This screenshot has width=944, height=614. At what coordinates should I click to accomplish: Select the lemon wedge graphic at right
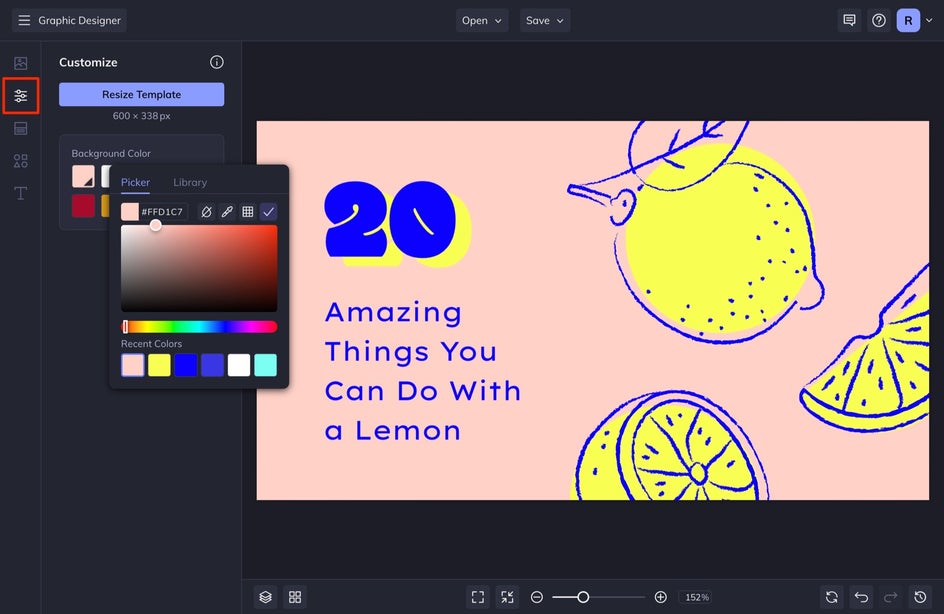click(865, 349)
